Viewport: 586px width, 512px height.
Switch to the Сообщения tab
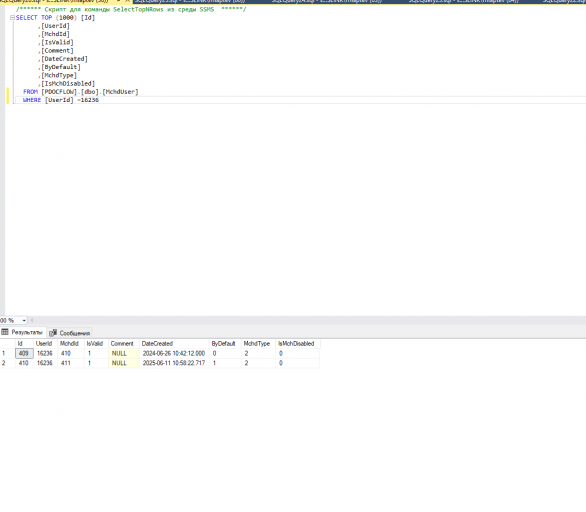(70, 333)
